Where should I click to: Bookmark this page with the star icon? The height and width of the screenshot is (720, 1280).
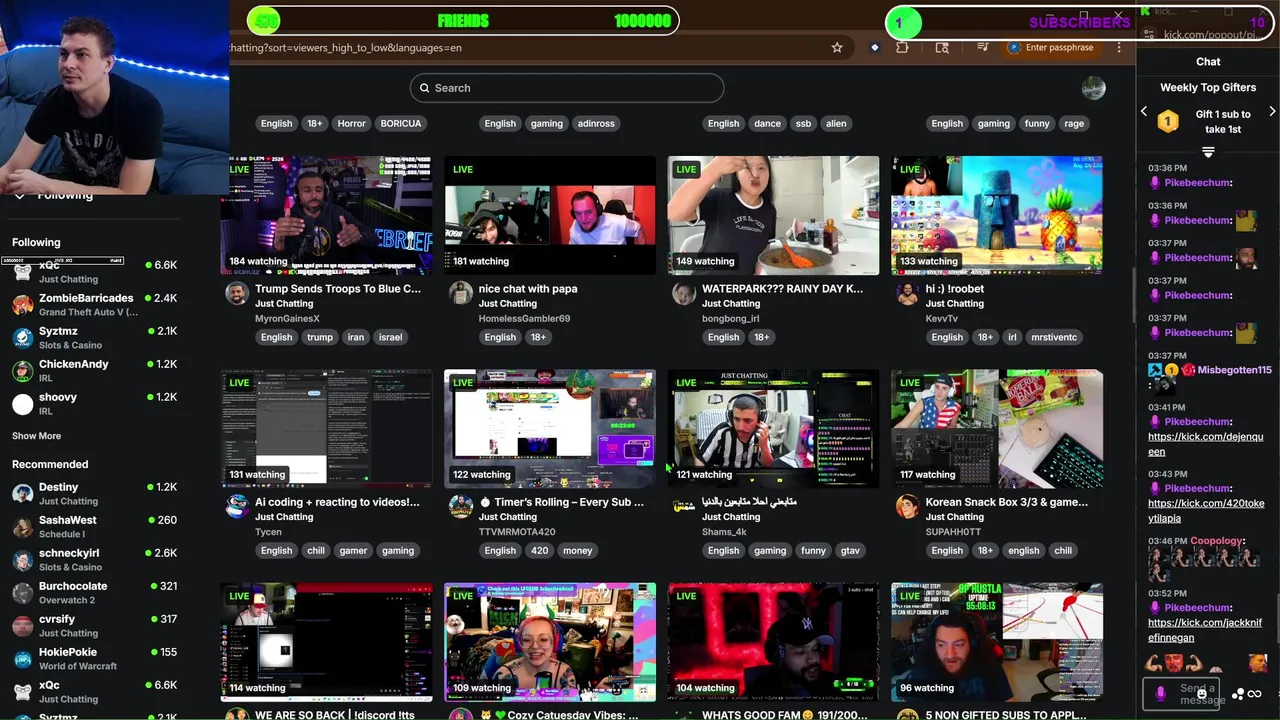pos(837,47)
